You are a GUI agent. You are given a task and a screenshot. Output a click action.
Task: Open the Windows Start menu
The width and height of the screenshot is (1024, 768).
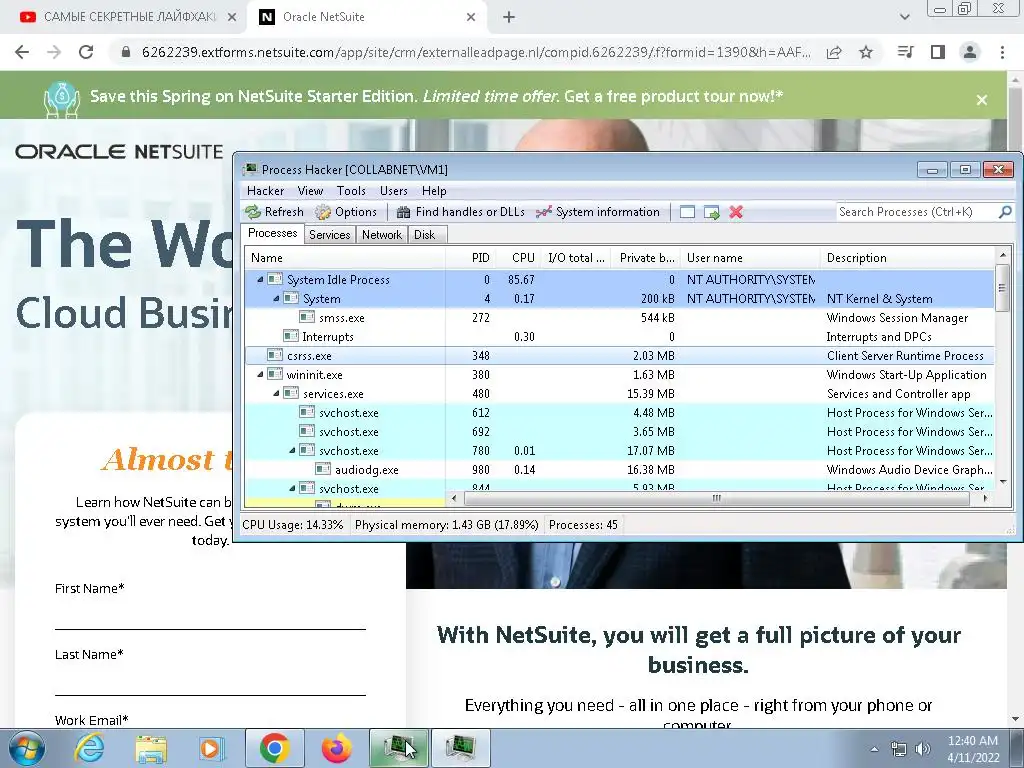[27, 748]
